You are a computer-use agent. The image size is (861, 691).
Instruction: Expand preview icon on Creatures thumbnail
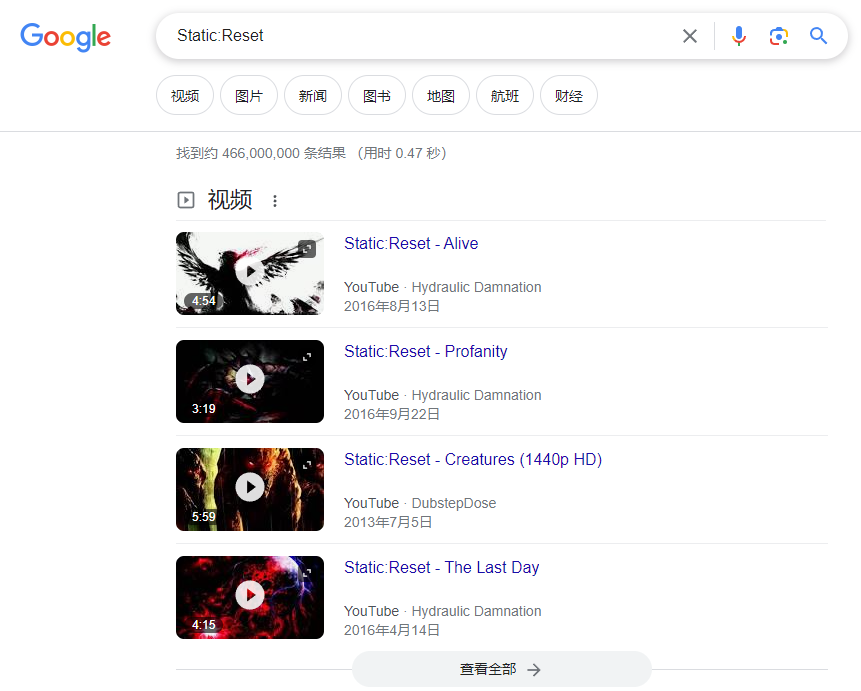[x=307, y=465]
